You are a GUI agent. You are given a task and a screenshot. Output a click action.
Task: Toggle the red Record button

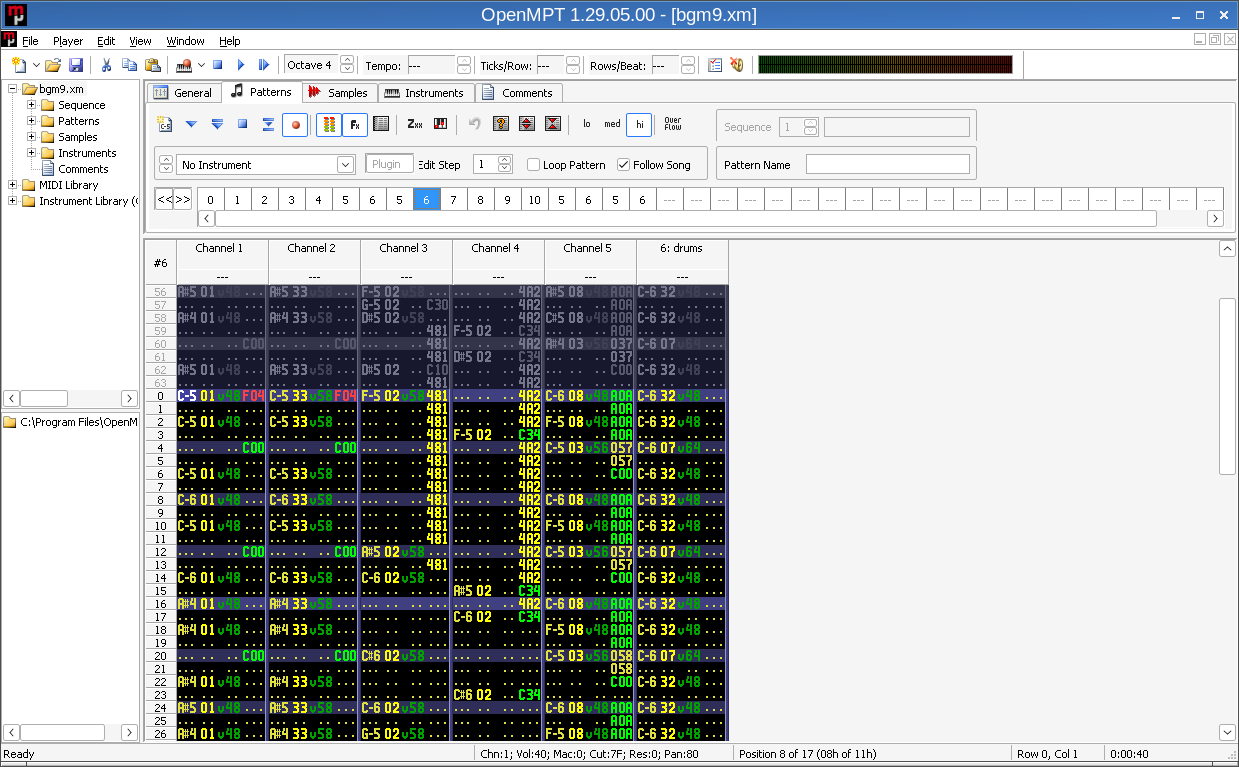(x=295, y=124)
